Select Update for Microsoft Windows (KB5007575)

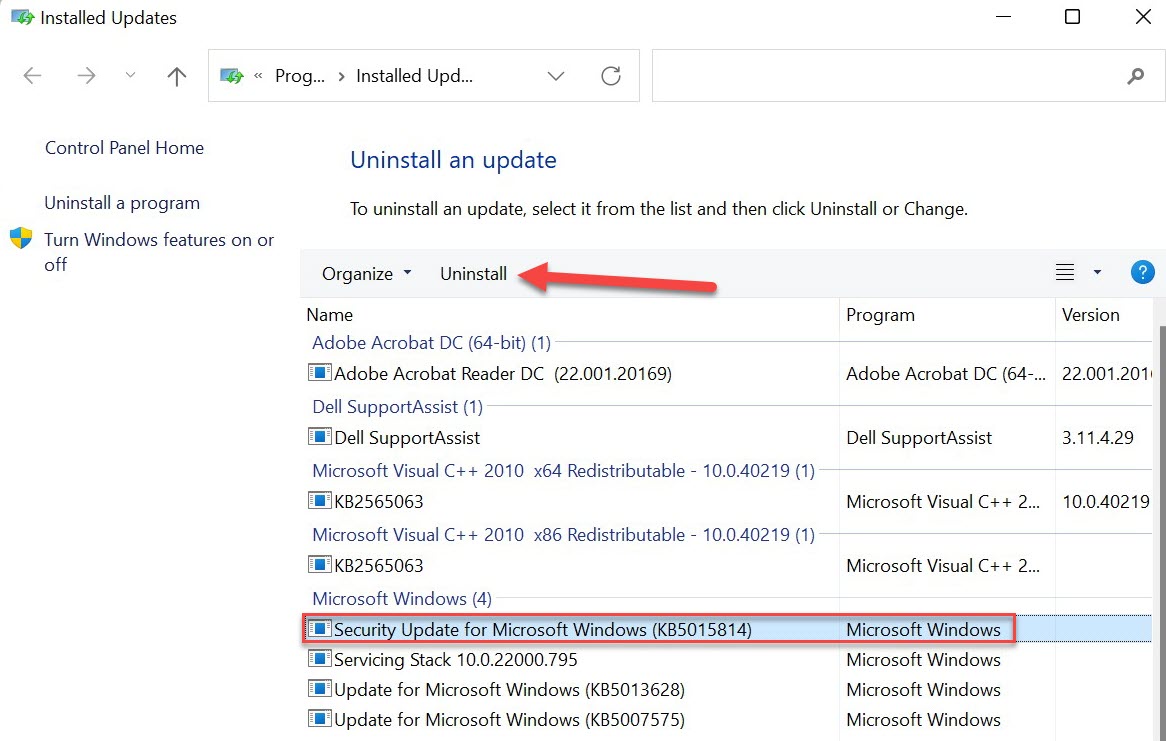click(x=729, y=719)
